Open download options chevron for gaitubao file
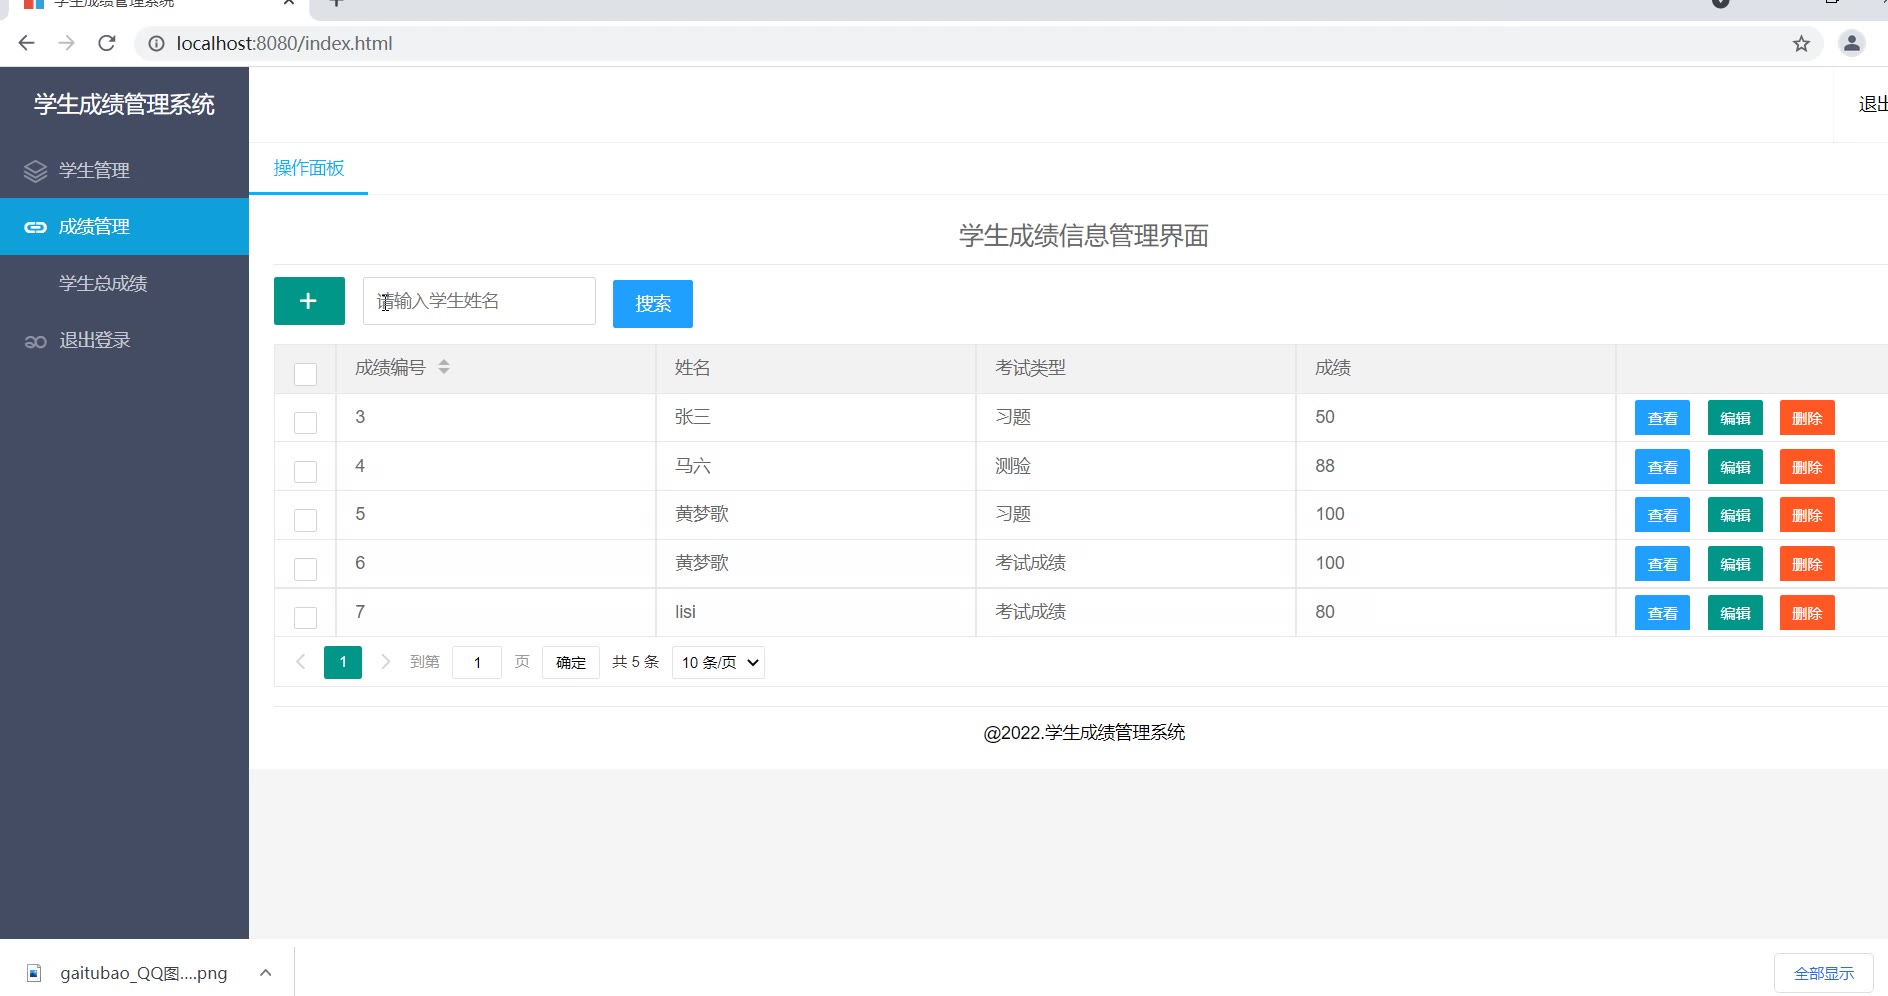1888x996 pixels. (265, 972)
